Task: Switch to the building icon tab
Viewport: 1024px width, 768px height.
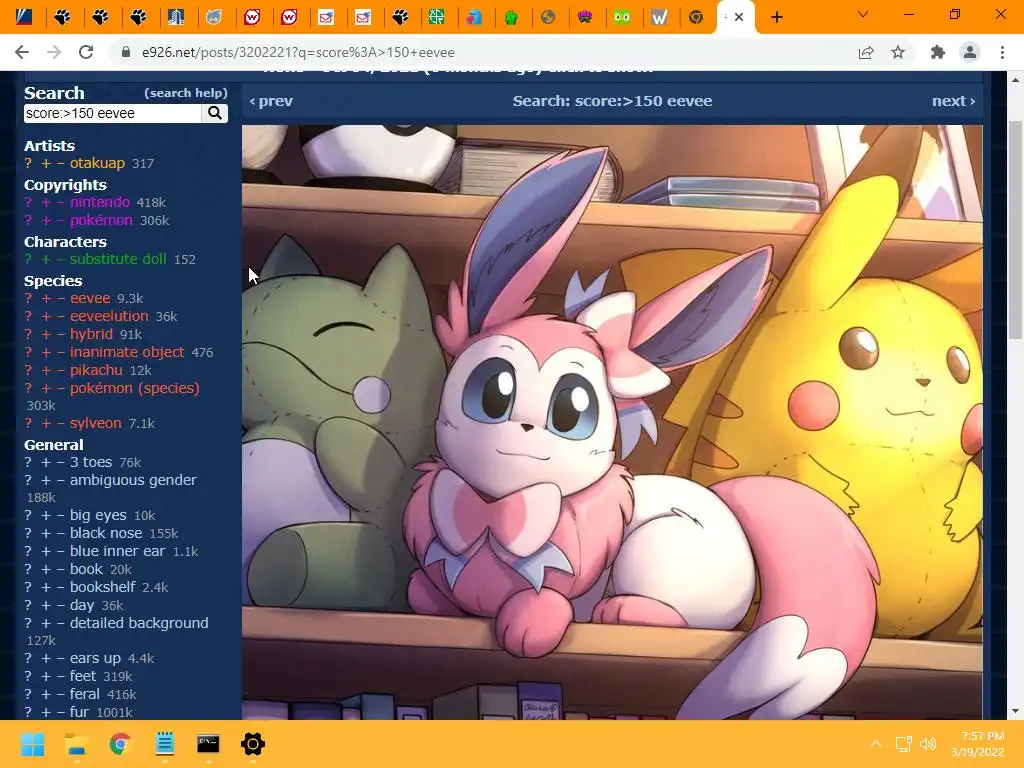Action: pos(176,17)
